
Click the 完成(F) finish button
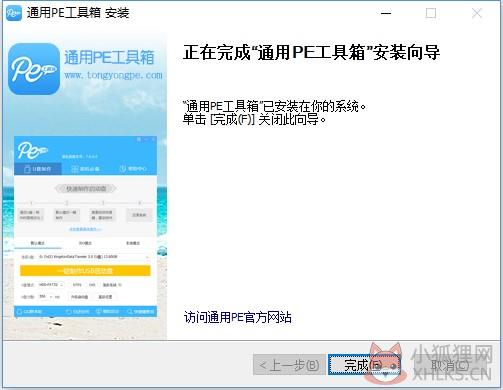point(364,365)
